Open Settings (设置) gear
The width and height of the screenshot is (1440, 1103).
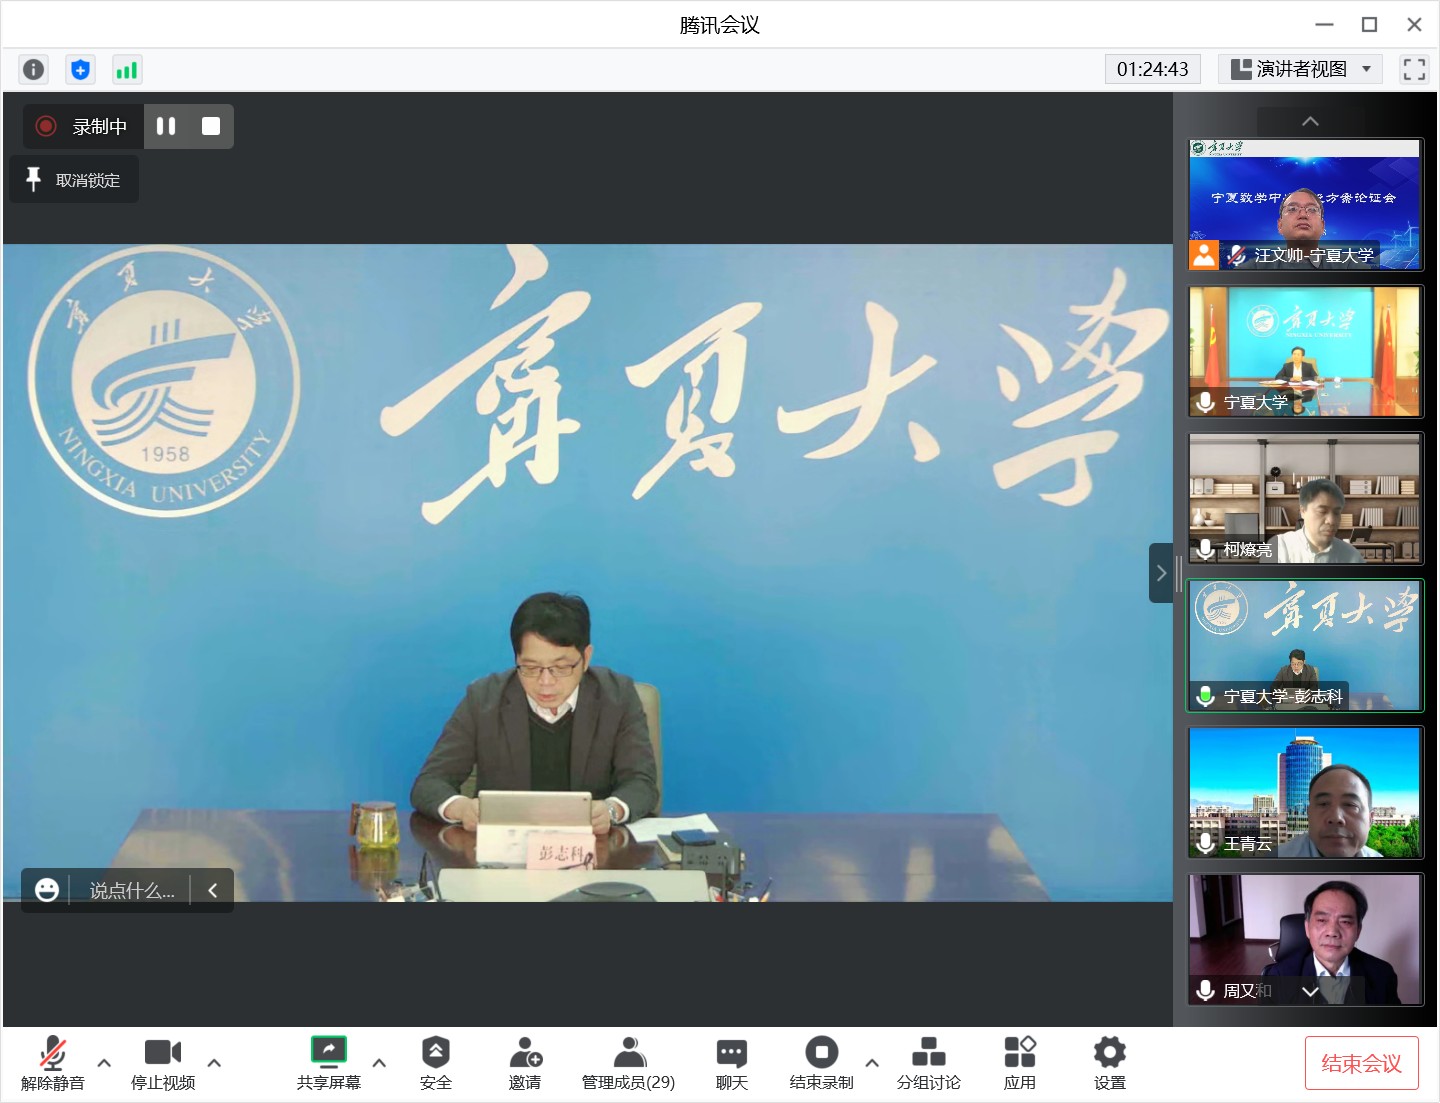pos(1109,1062)
